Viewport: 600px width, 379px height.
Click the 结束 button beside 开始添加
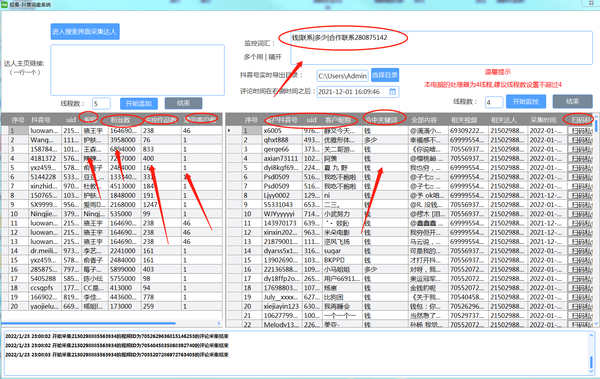click(183, 103)
